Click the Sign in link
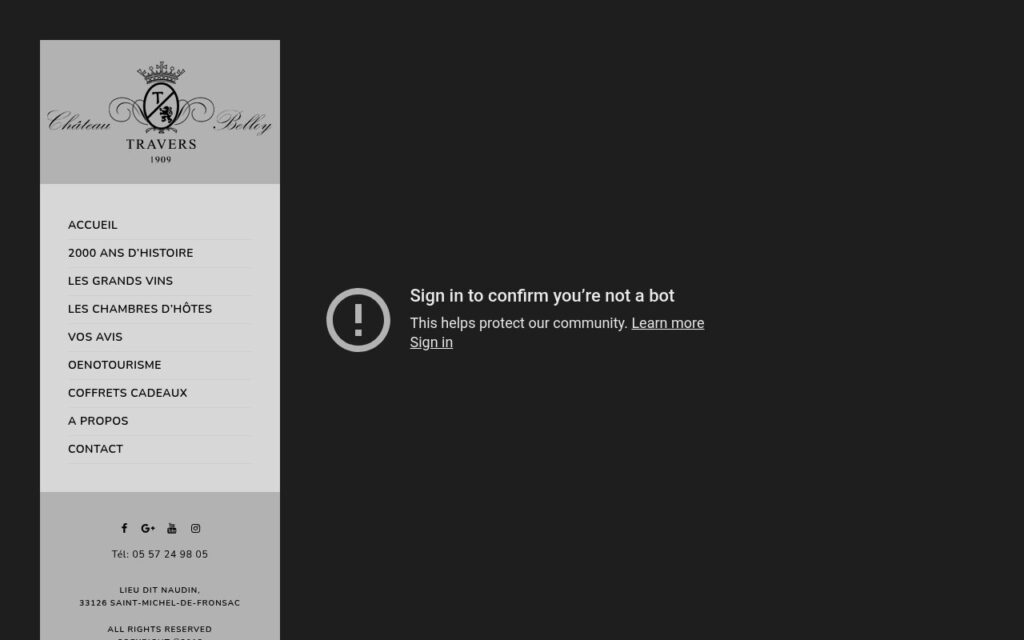The width and height of the screenshot is (1024, 640). pyautogui.click(x=431, y=342)
